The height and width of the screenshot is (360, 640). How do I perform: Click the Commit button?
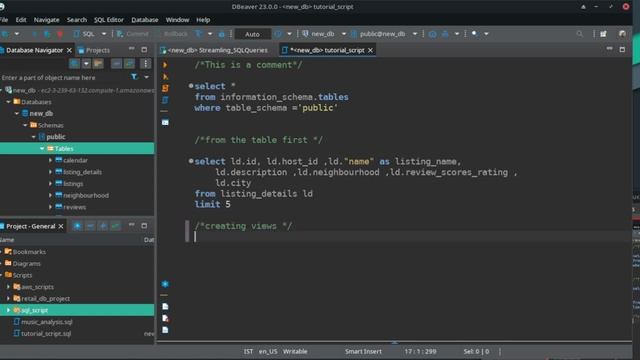click(x=133, y=34)
